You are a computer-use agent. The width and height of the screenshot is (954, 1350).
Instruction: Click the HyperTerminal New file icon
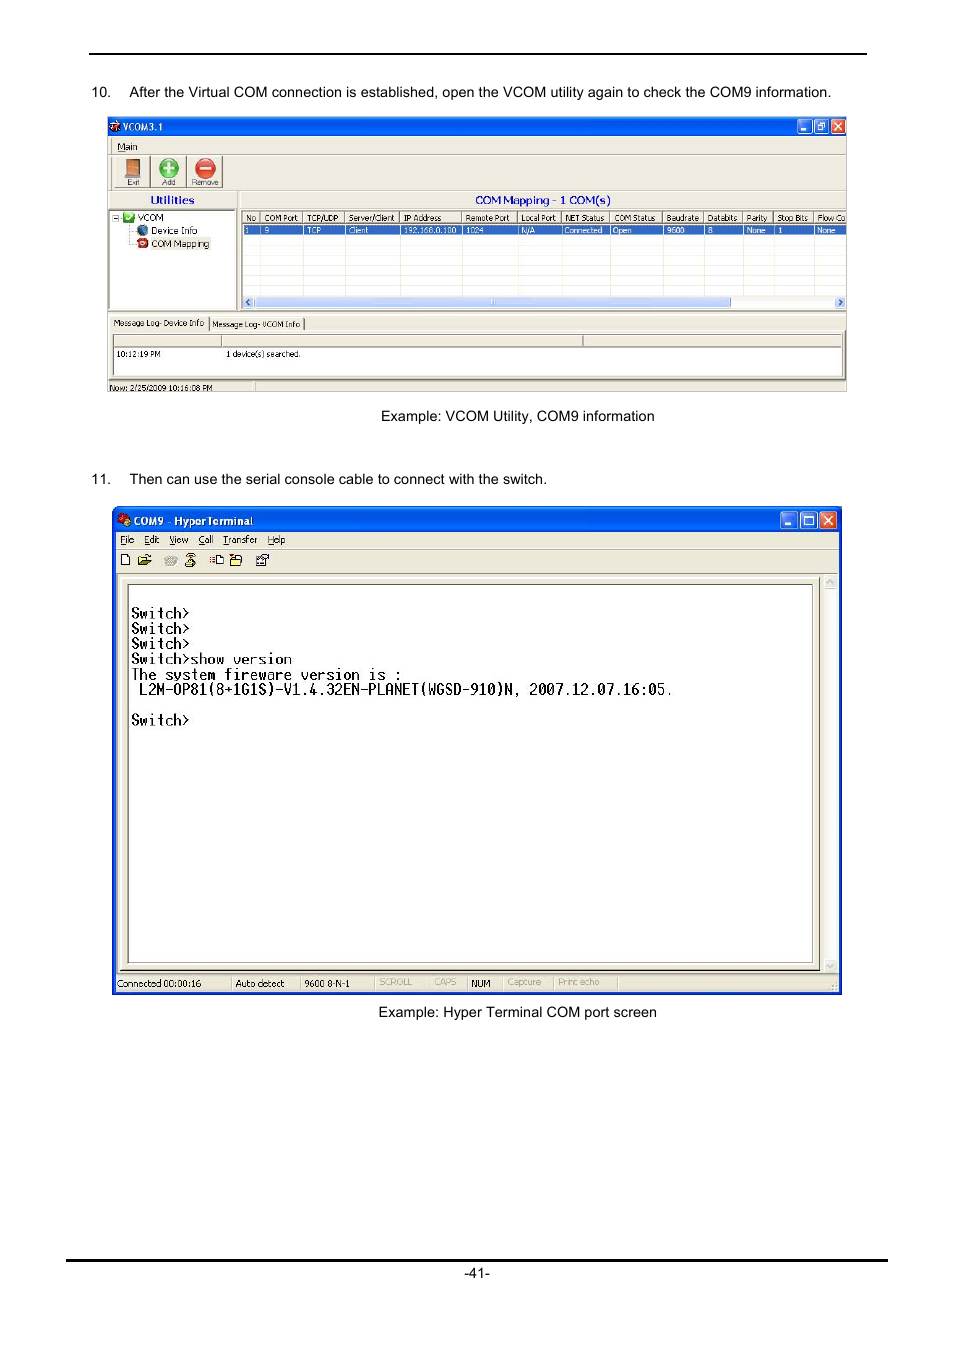click(x=126, y=560)
